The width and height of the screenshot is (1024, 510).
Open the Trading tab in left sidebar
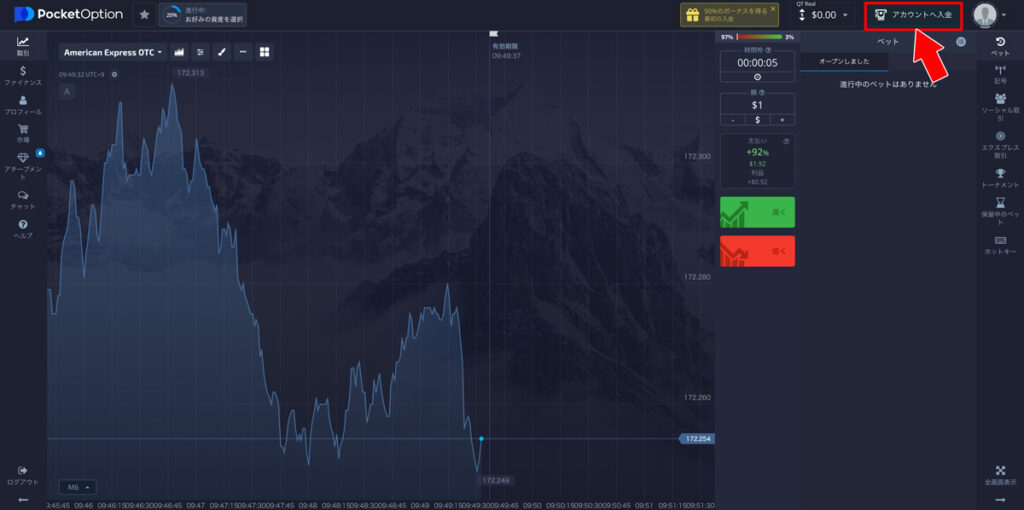22,46
